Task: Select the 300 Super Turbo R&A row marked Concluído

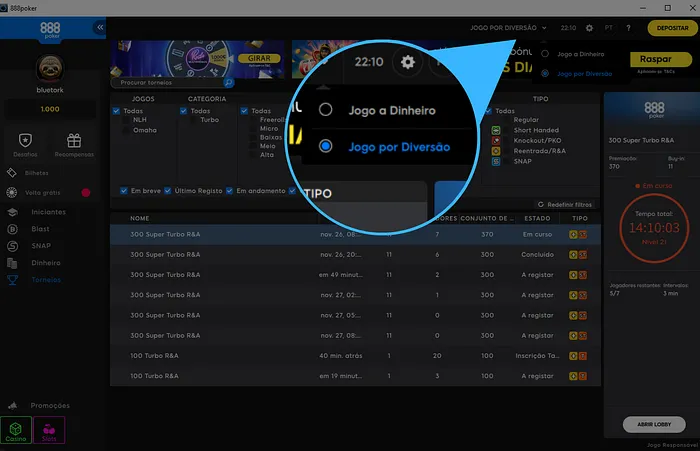Action: coord(355,255)
